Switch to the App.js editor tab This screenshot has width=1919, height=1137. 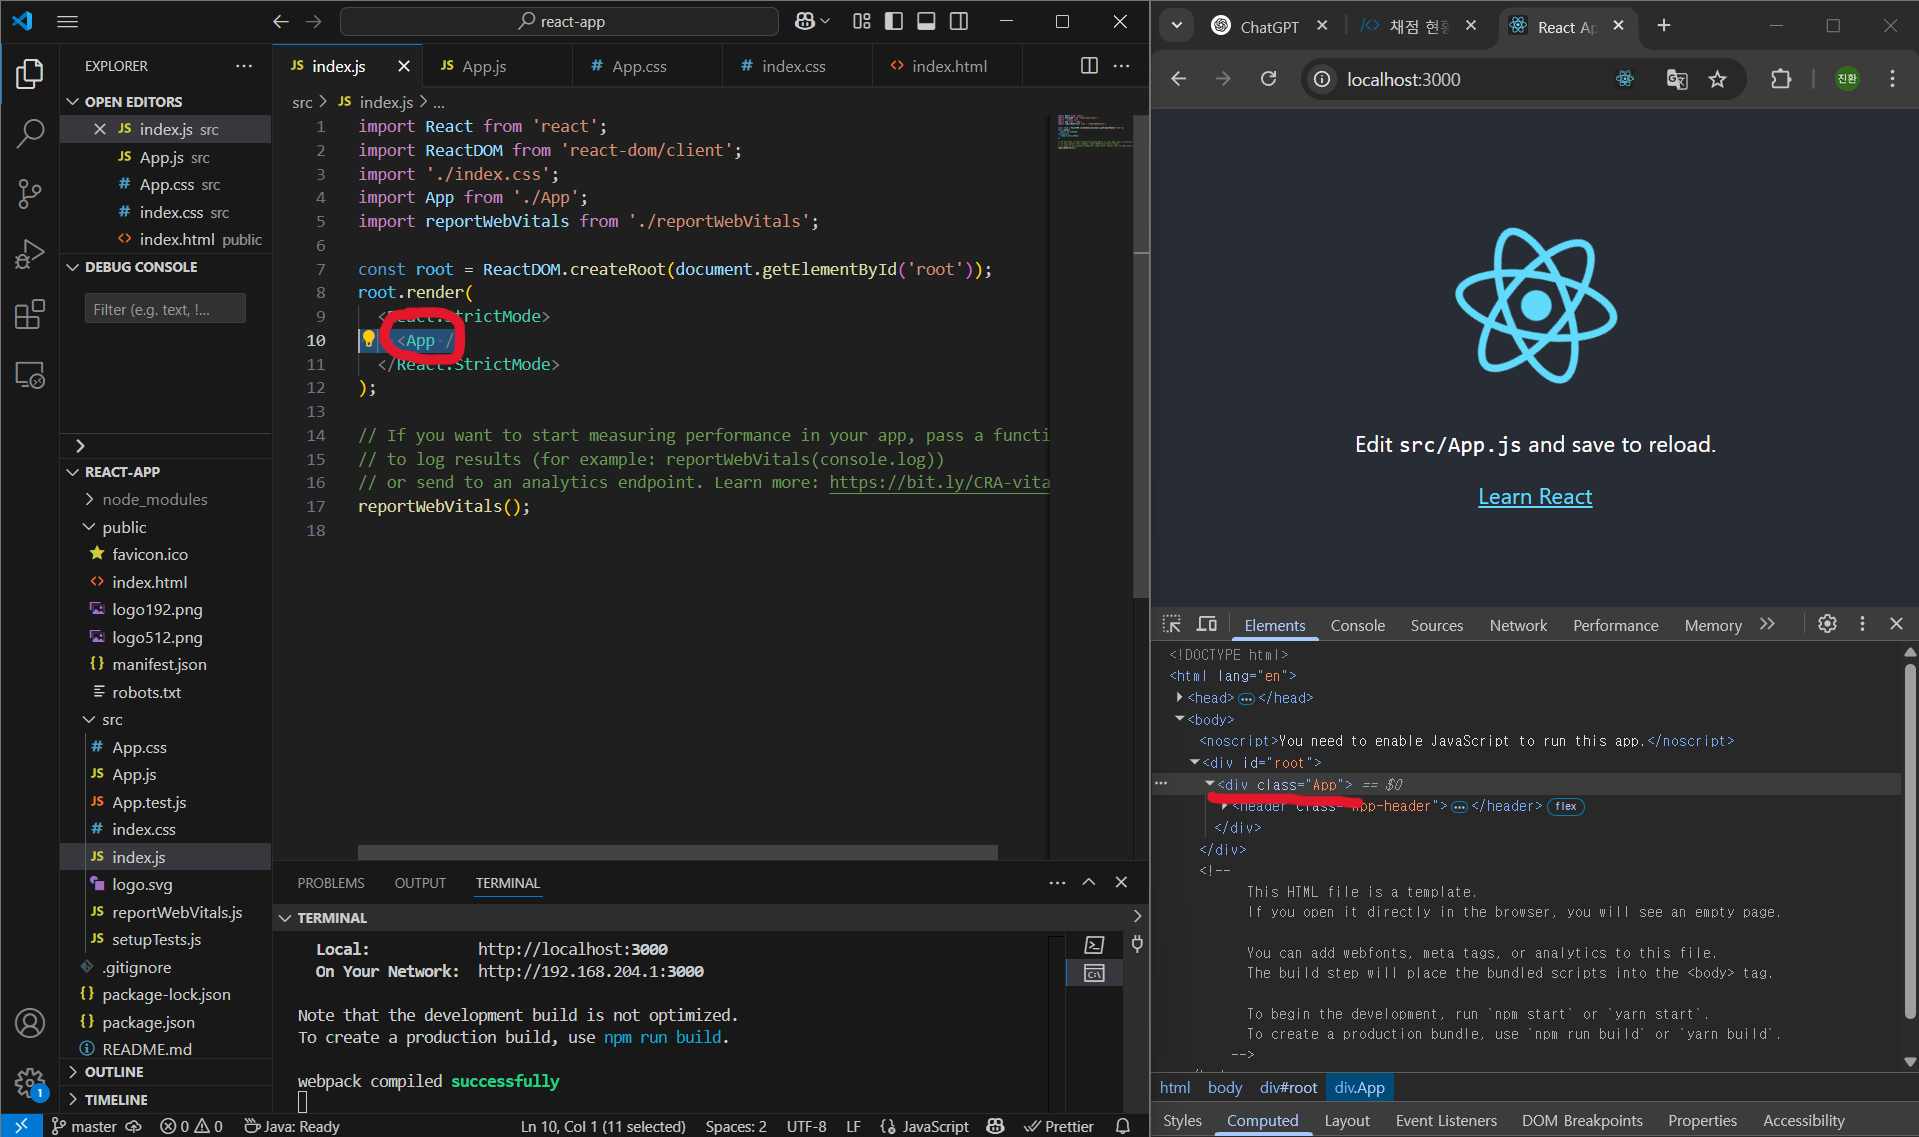[x=484, y=66]
